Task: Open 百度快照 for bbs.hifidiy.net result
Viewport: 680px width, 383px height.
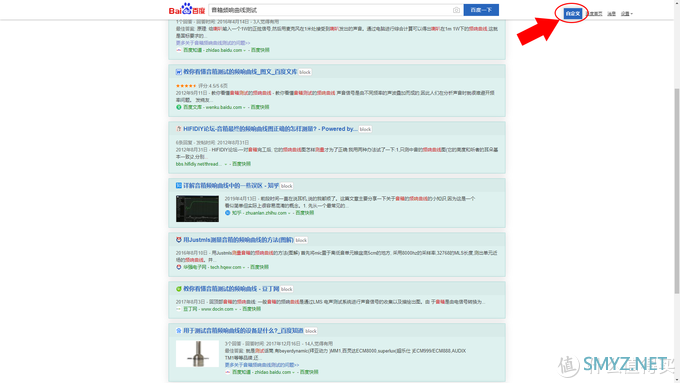Action: (242, 164)
